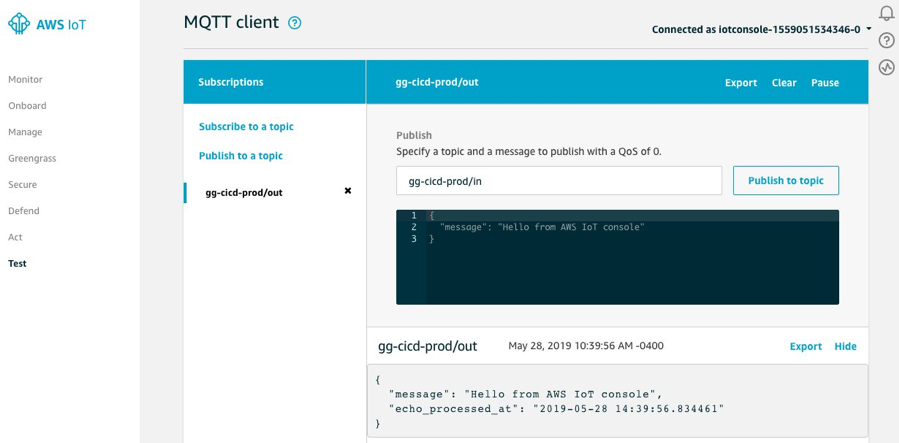Open the activity pulse icon on right edge
Viewport: 899px width, 443px height.
point(886,67)
